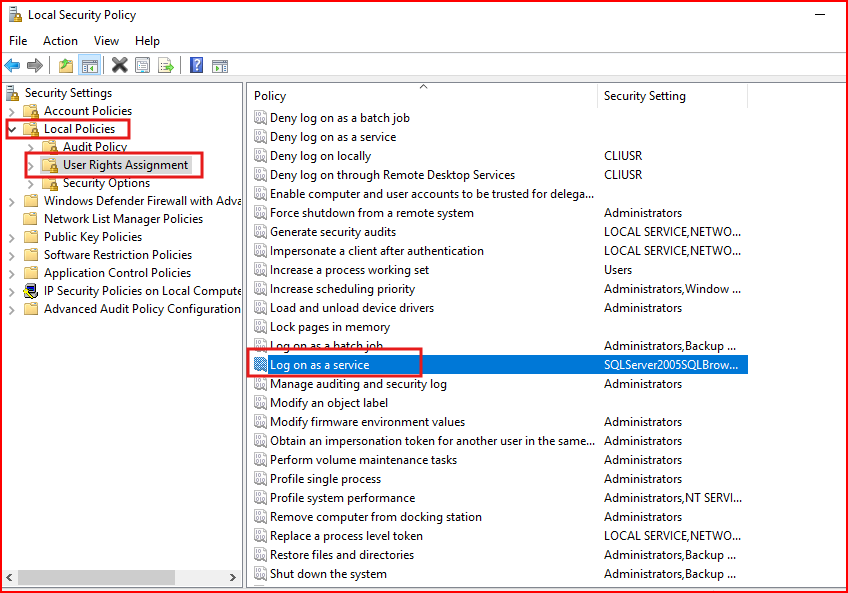Click the Up One Level folder icon
Screen dimensions: 848x593
pyautogui.click(x=66, y=66)
